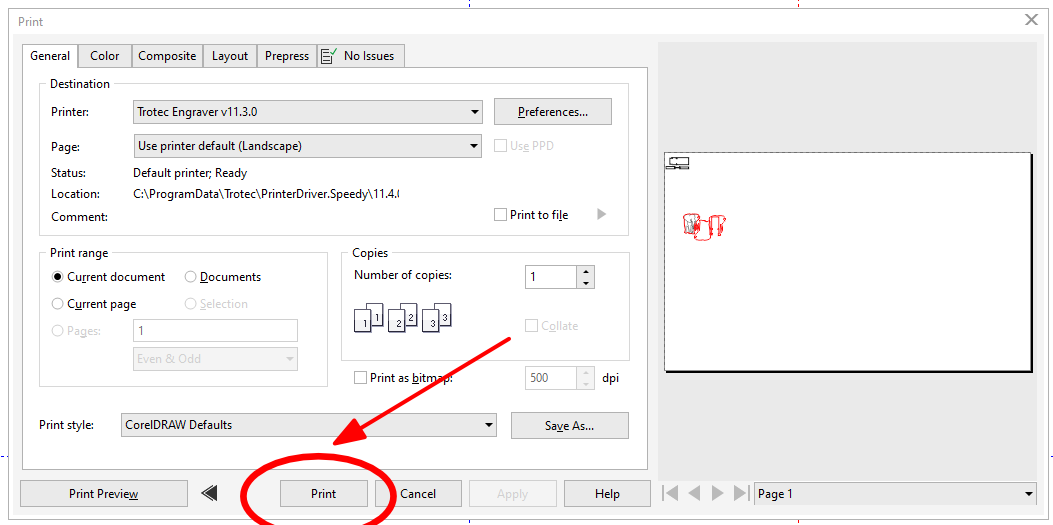Open the Prepress tab
Viewport: 1053px width, 525px height.
(x=287, y=56)
